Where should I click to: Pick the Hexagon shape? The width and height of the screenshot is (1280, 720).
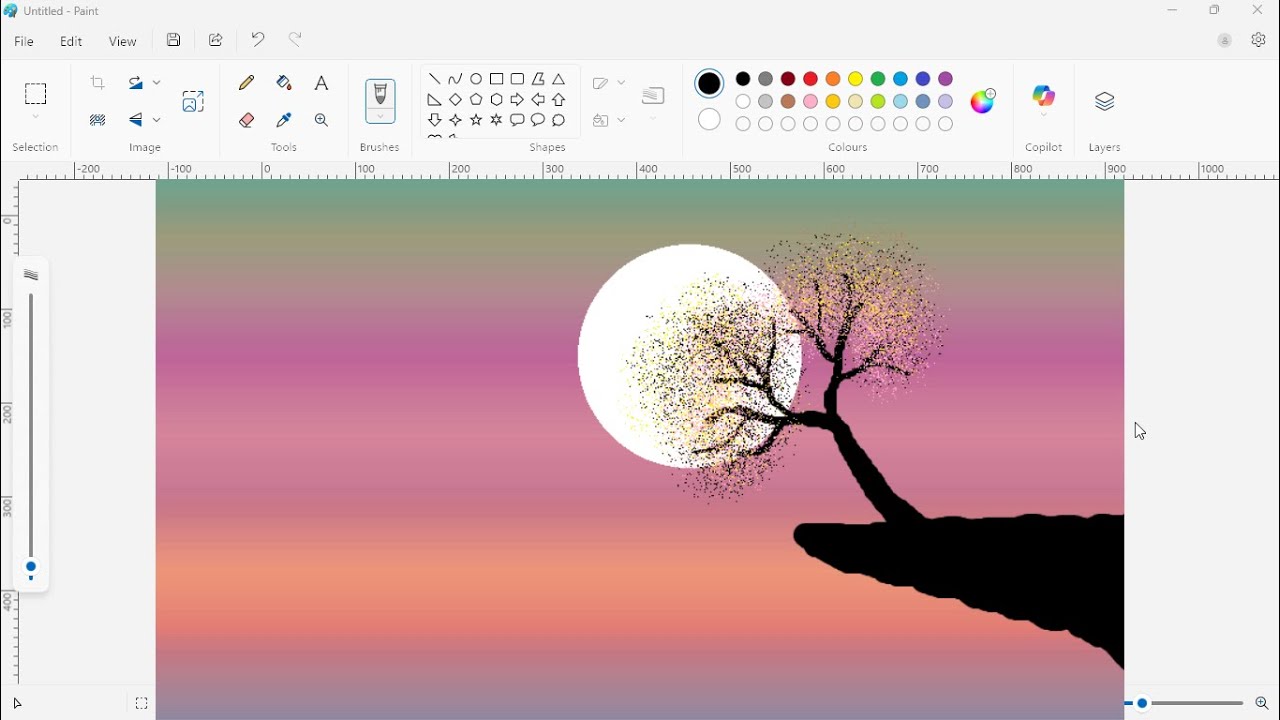coord(497,100)
